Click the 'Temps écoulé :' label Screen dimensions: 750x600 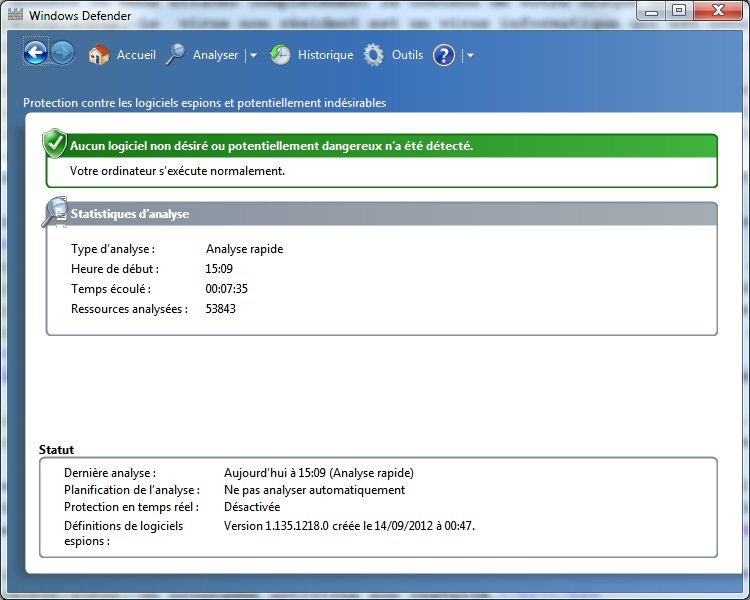(x=111, y=289)
